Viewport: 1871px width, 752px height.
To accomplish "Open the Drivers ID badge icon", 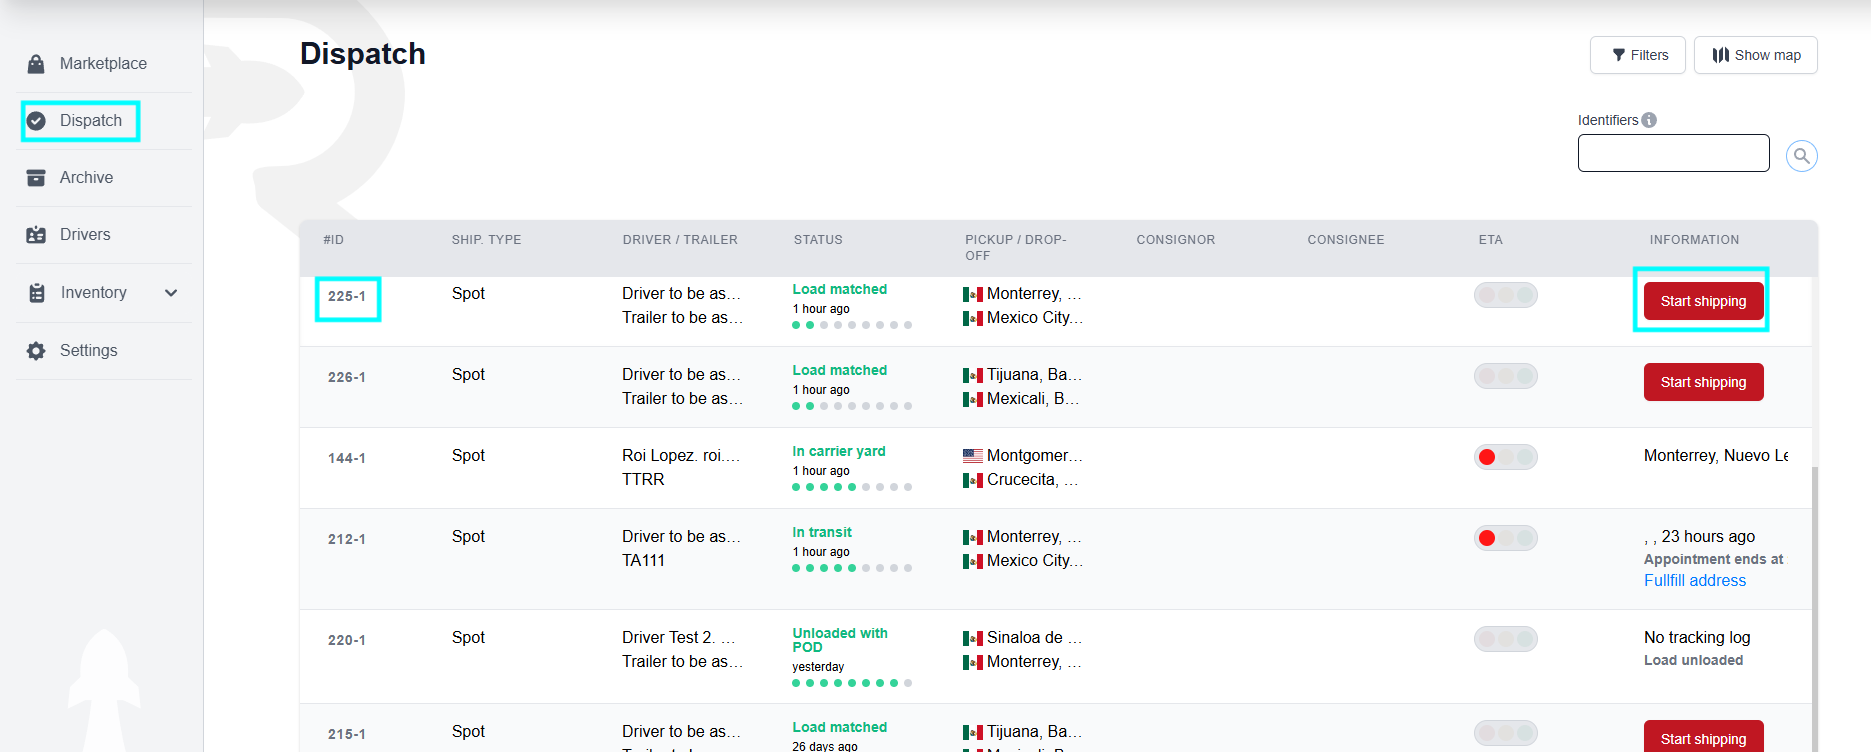I will (36, 235).
